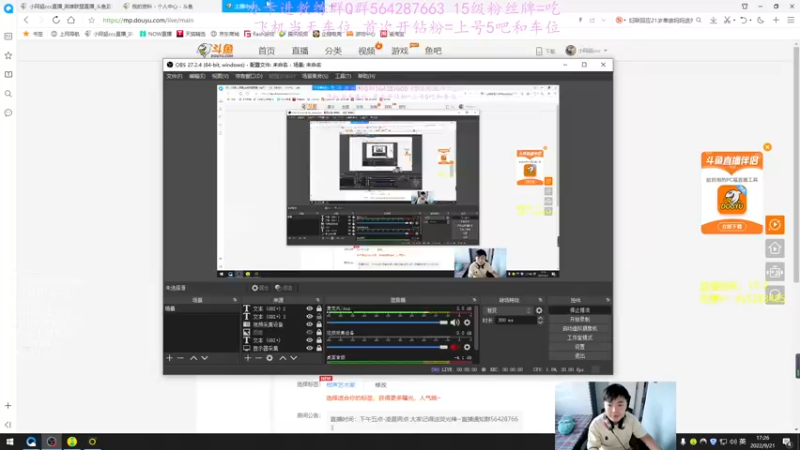Toggle visibility of first text source
The height and width of the screenshot is (450, 800).
click(309, 309)
